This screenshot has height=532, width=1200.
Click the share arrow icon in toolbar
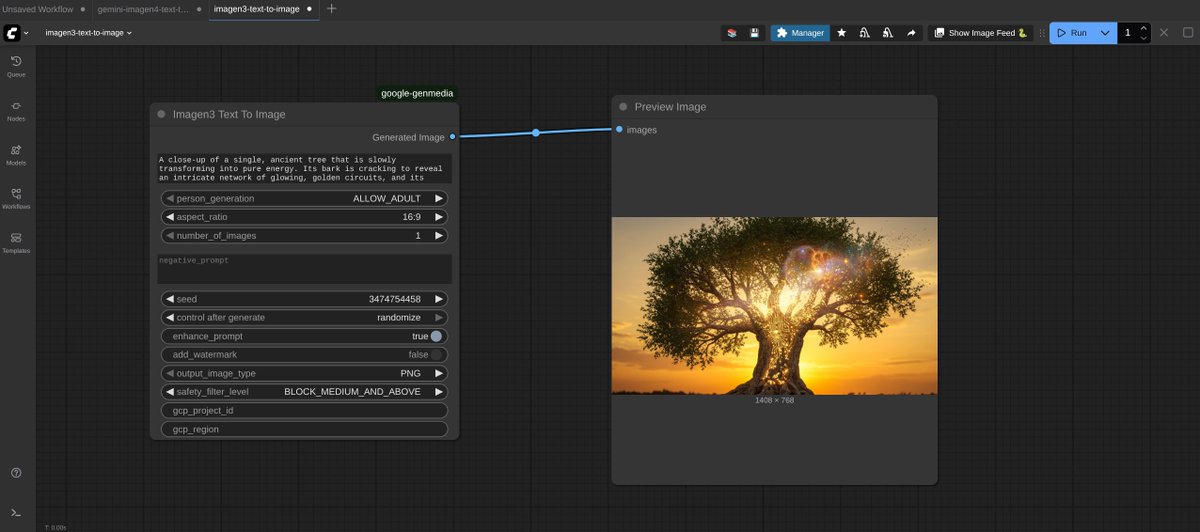click(x=911, y=33)
